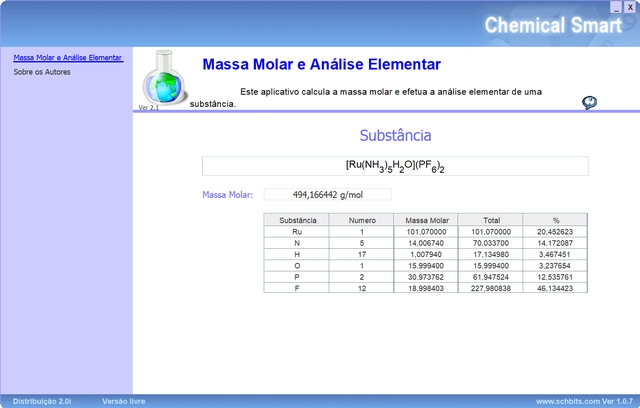
Task: Click total 61,947524 cell
Action: (x=491, y=277)
